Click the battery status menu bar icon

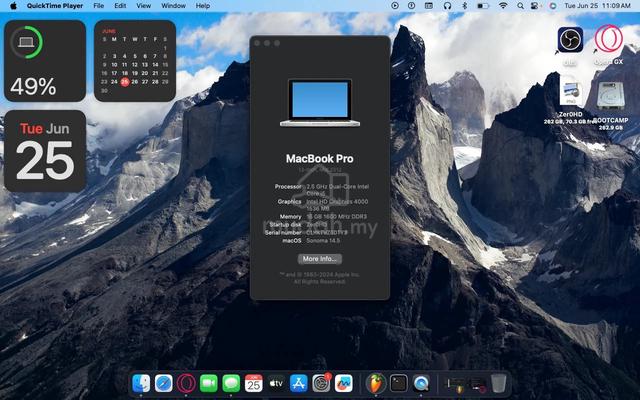[x=483, y=6]
